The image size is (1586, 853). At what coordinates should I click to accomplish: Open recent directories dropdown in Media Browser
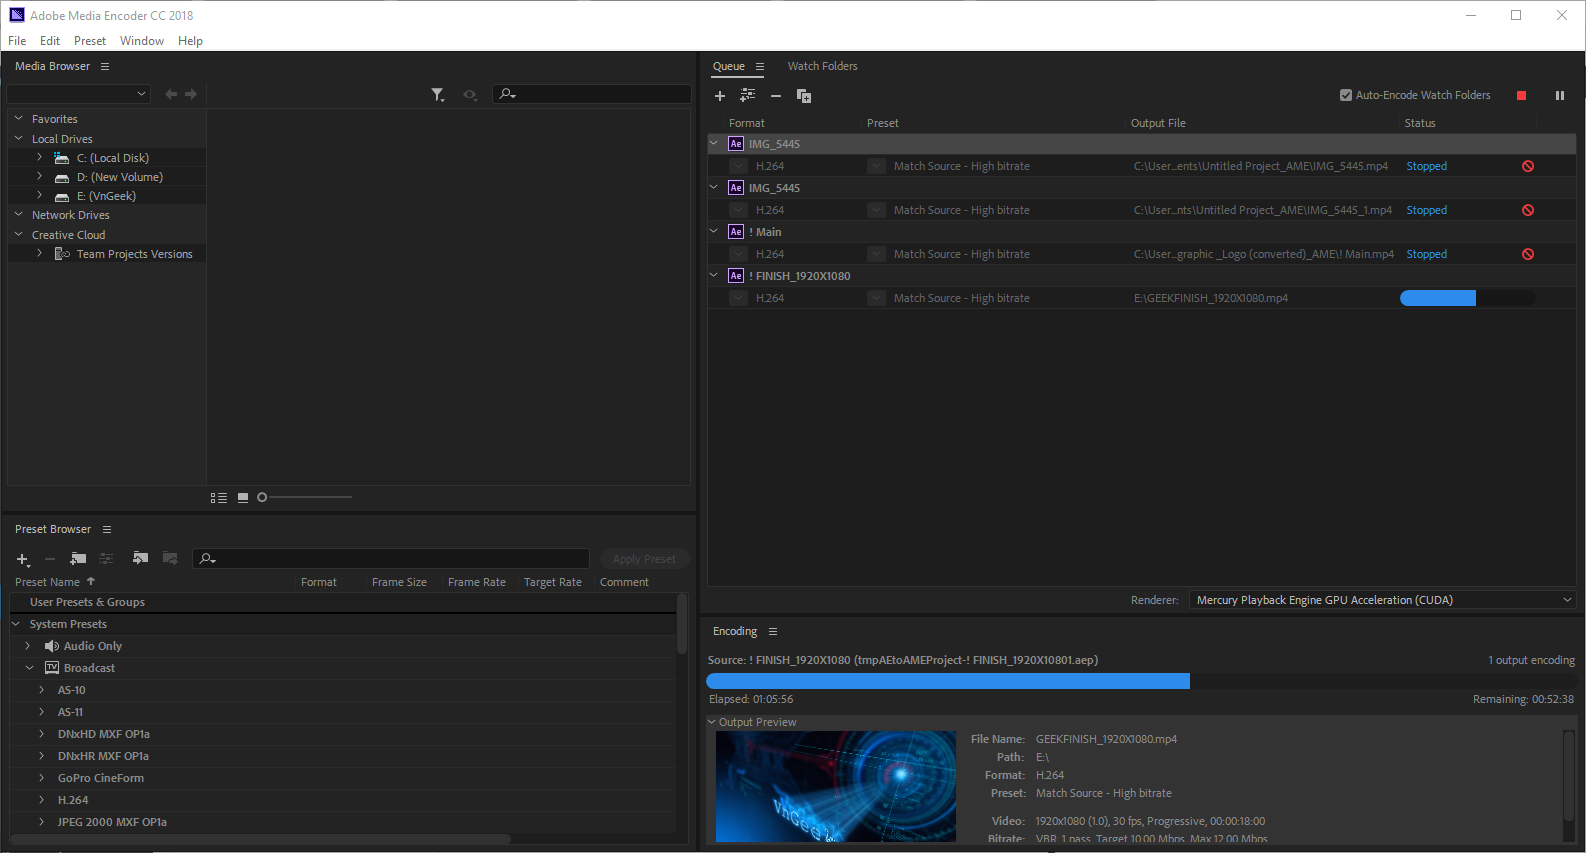pos(78,94)
